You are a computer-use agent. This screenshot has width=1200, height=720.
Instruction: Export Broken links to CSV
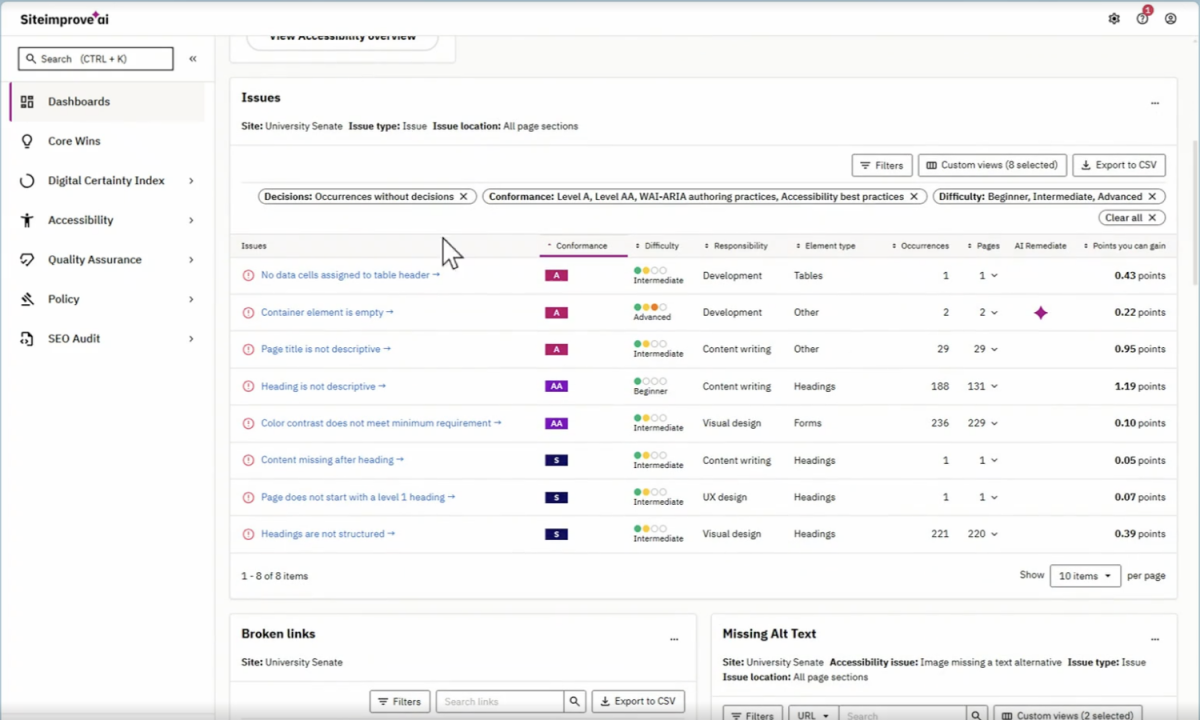coord(638,702)
